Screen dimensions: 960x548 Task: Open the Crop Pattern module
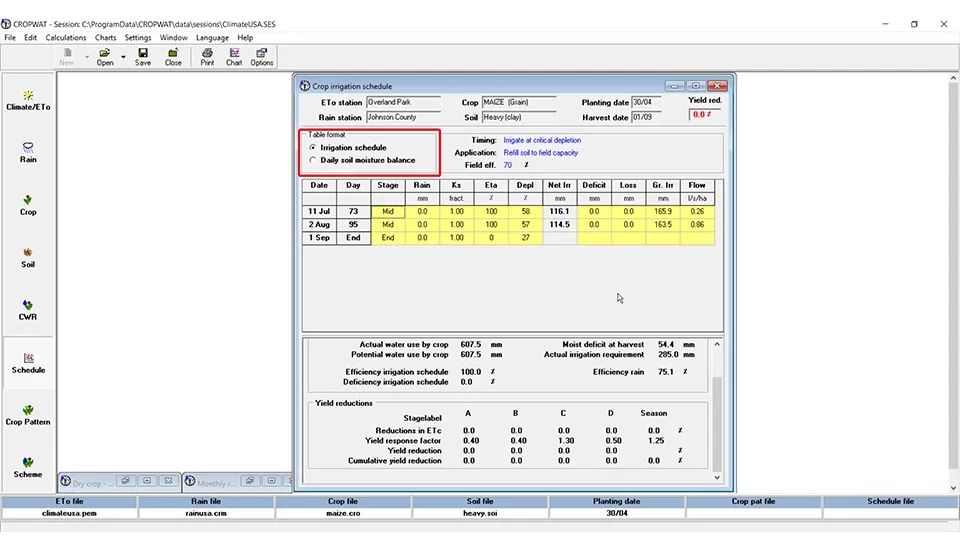[x=28, y=415]
